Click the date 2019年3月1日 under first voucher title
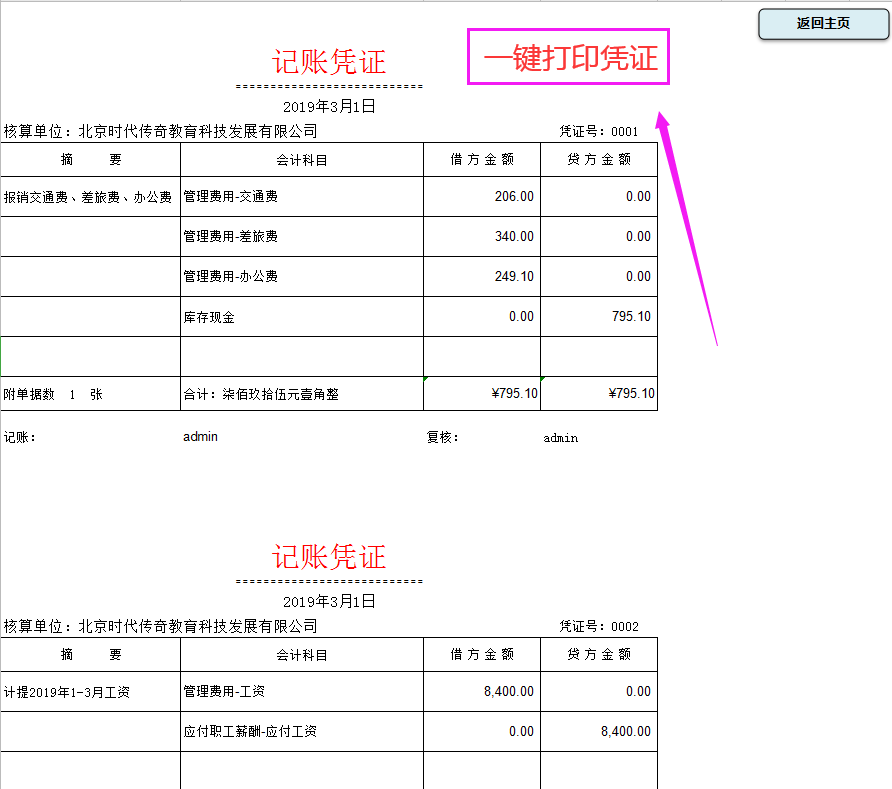The image size is (892, 789). tap(329, 106)
